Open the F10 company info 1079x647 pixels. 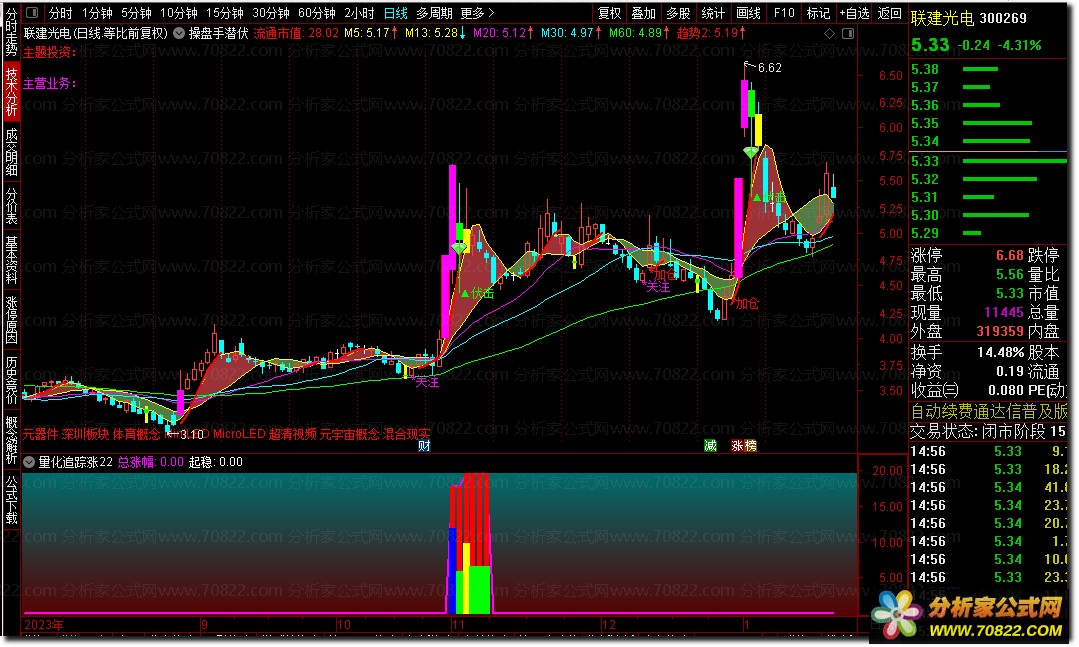pos(784,13)
